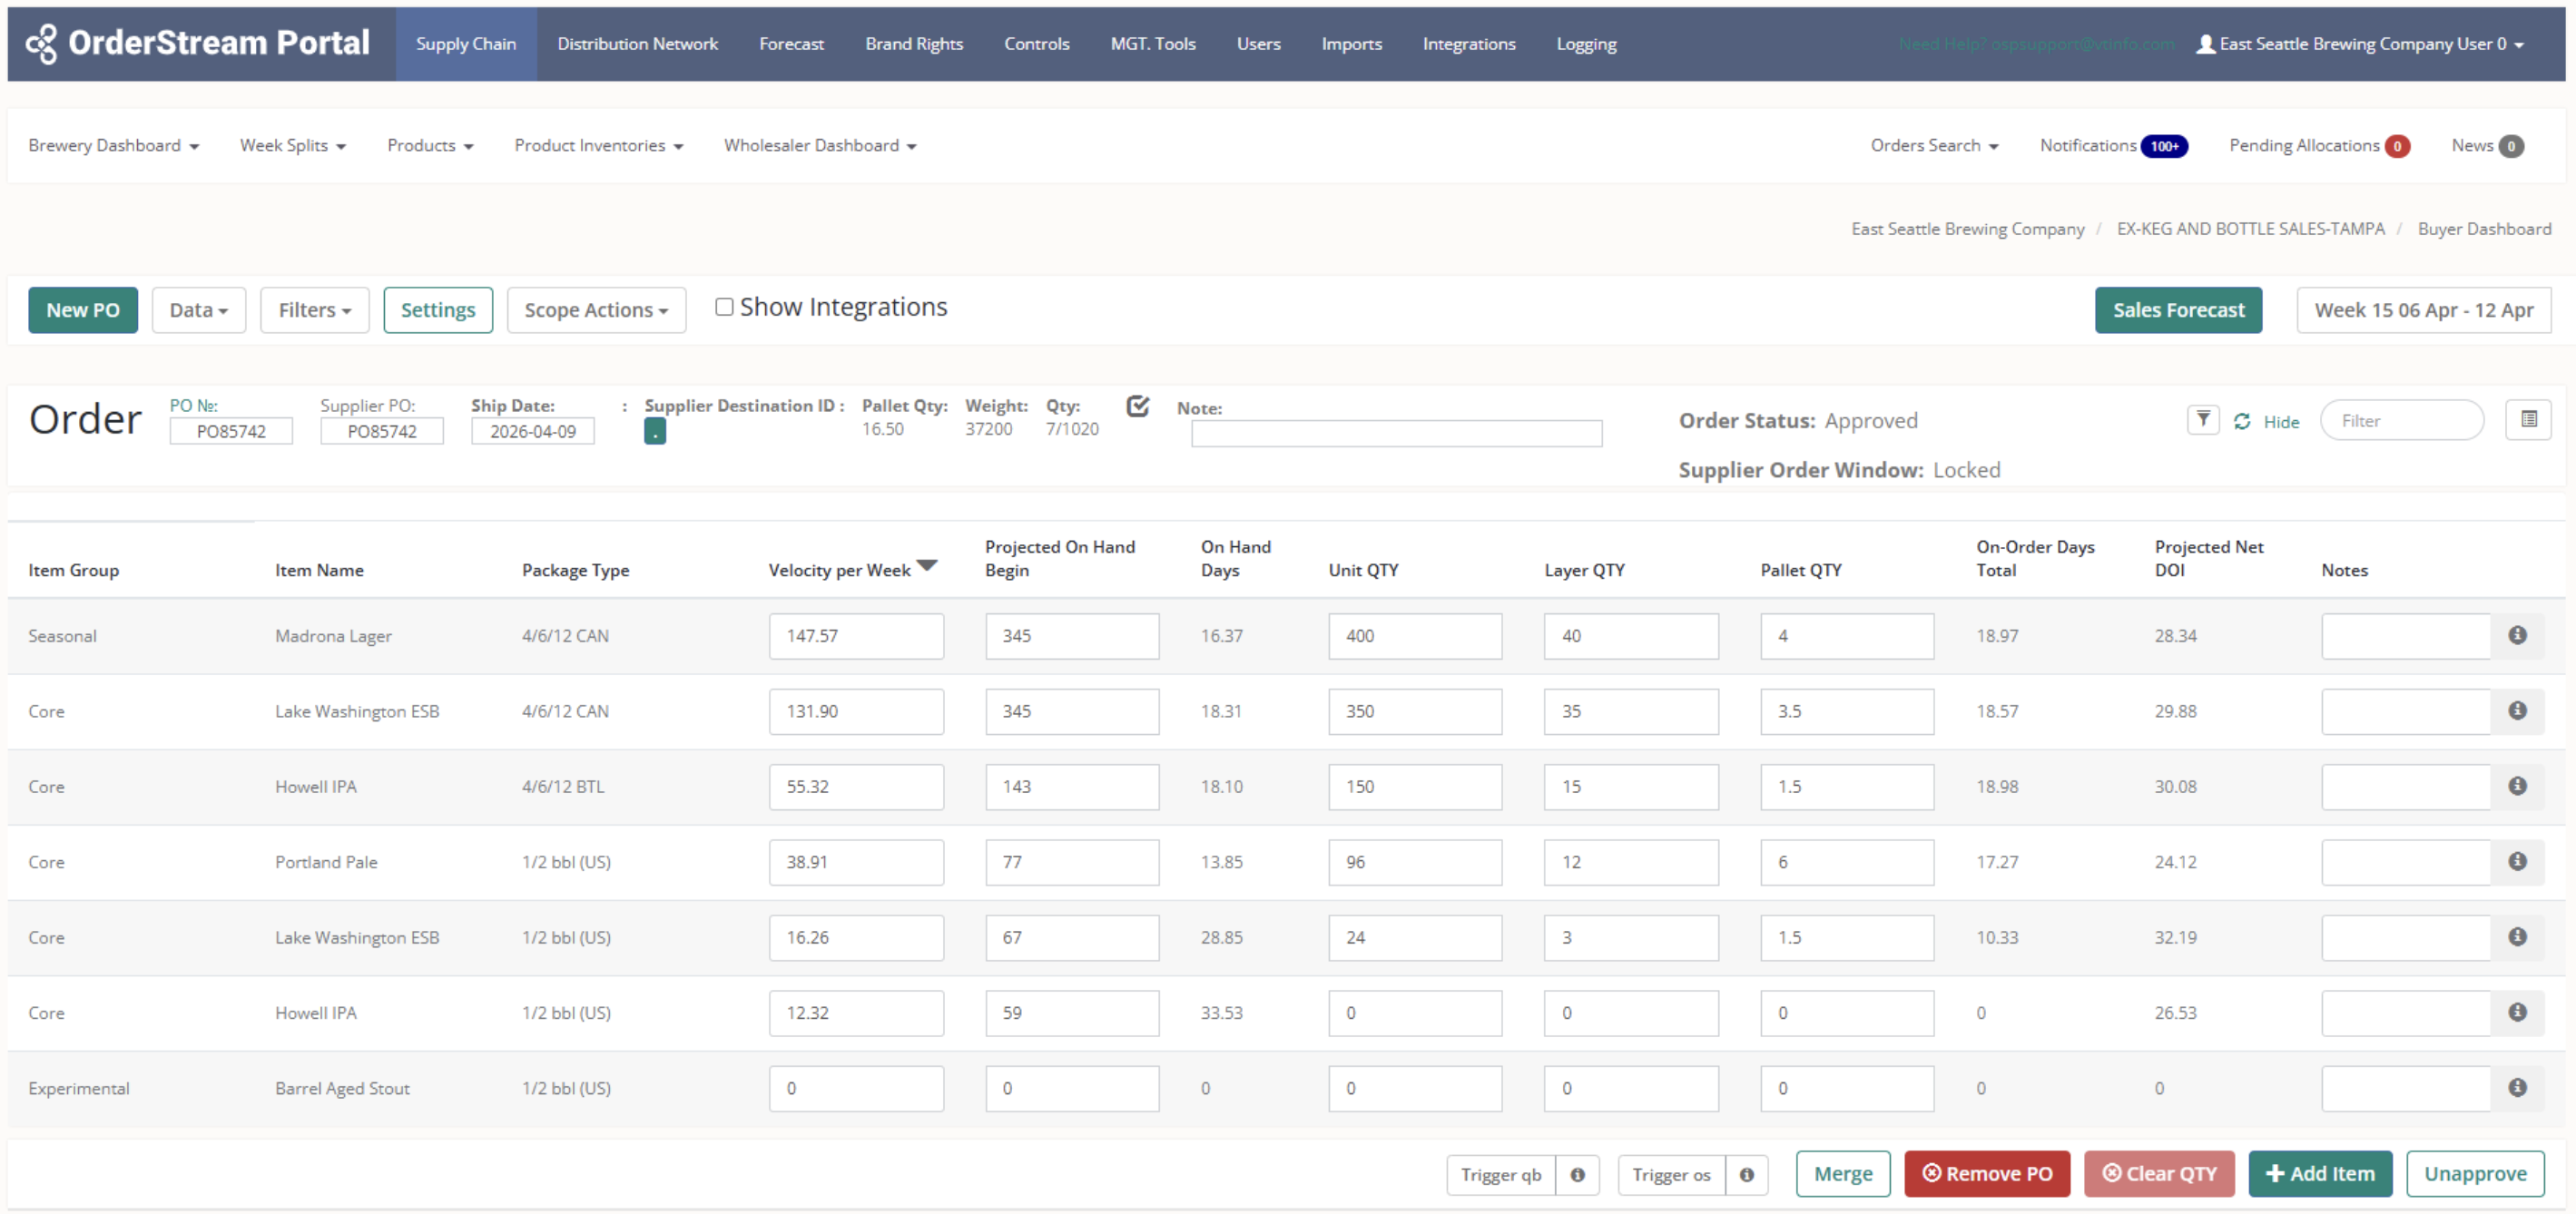Click the Buyer Dashboard breadcrumb link

tap(2483, 229)
